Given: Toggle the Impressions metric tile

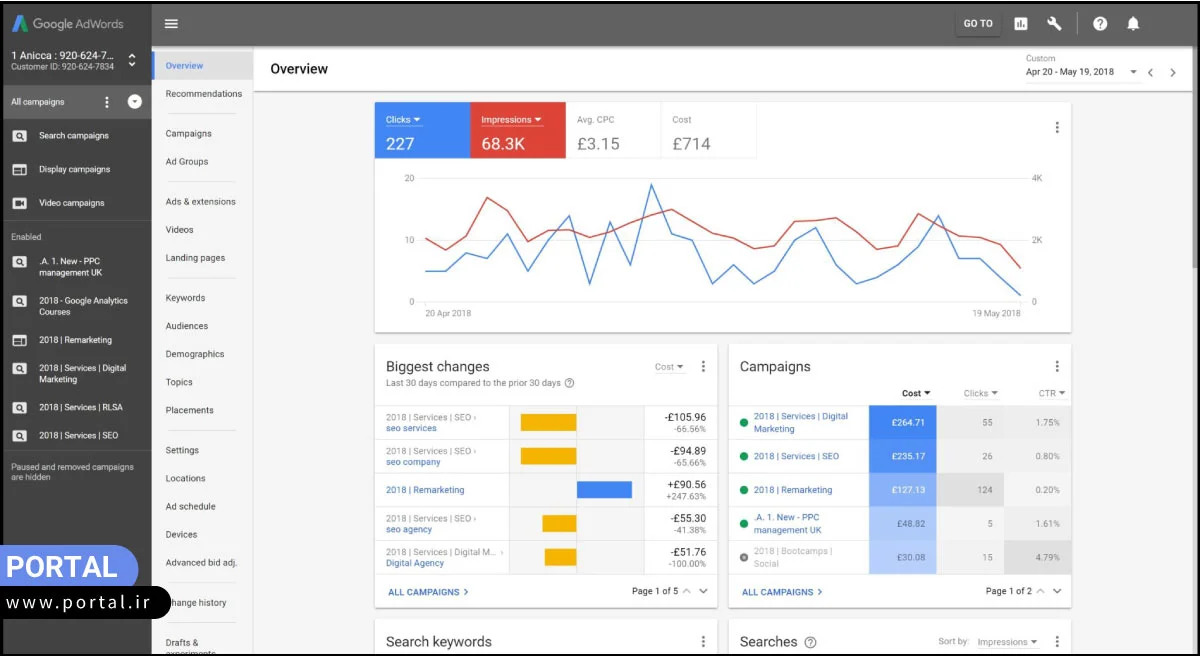Looking at the screenshot, I should point(517,130).
